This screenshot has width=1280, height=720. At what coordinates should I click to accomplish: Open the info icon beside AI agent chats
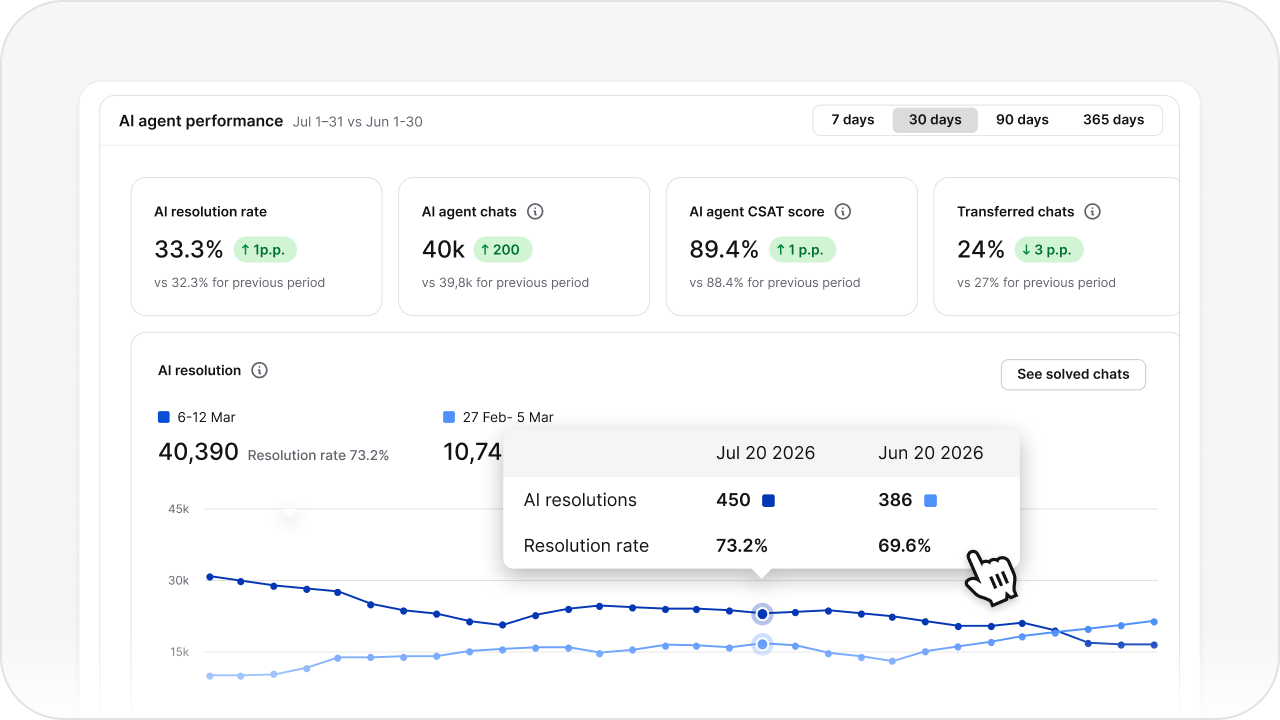tap(535, 211)
